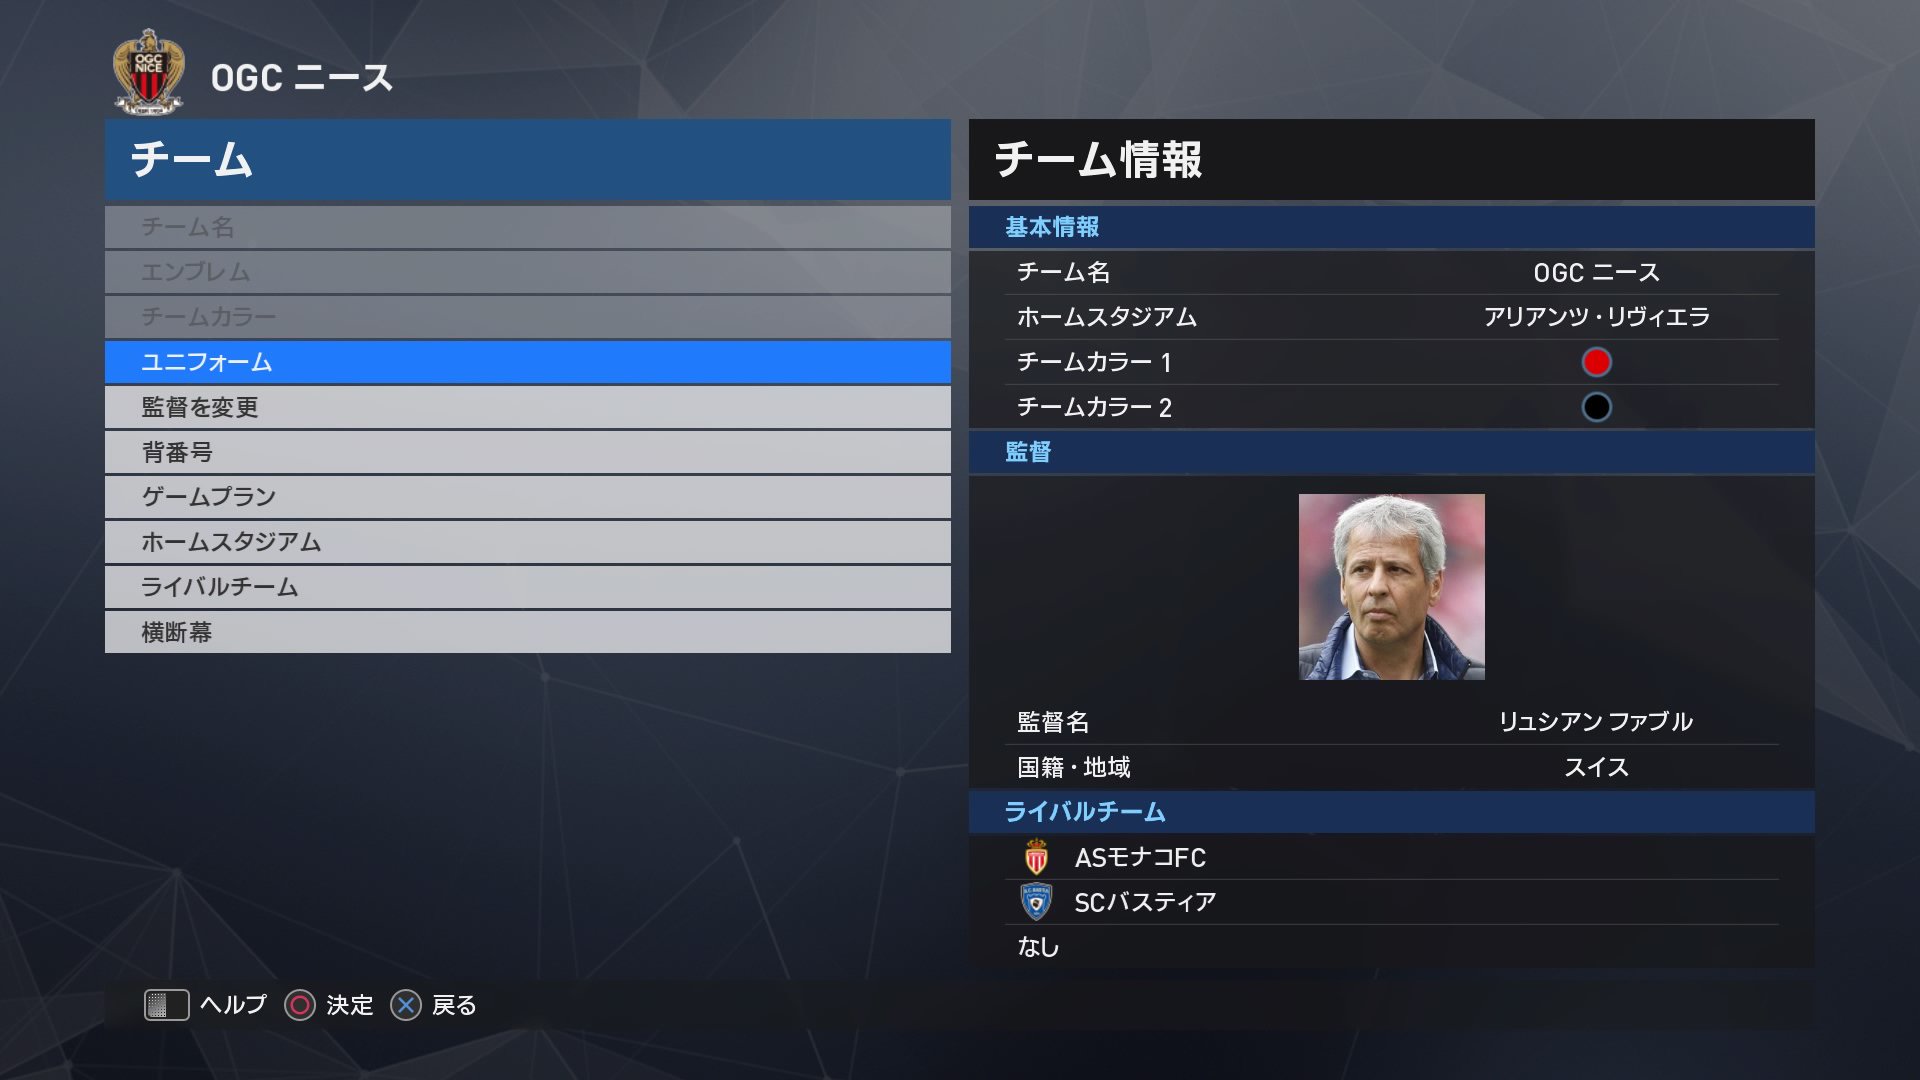
Task: Click the チームカラー 1 label
Action: (1094, 362)
